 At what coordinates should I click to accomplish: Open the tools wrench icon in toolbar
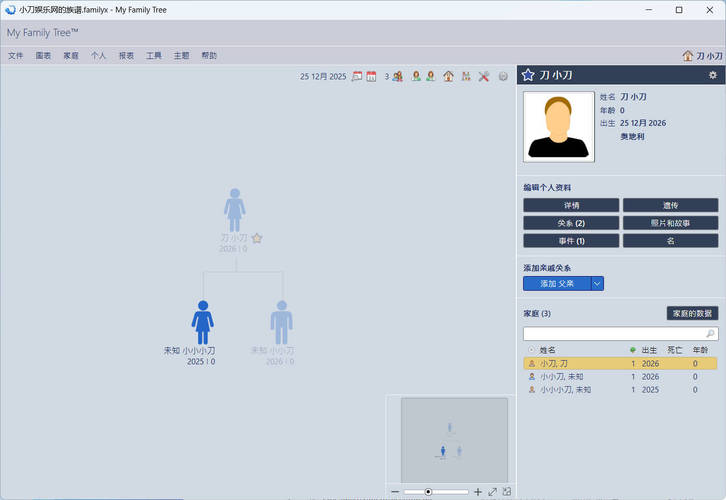(x=483, y=76)
